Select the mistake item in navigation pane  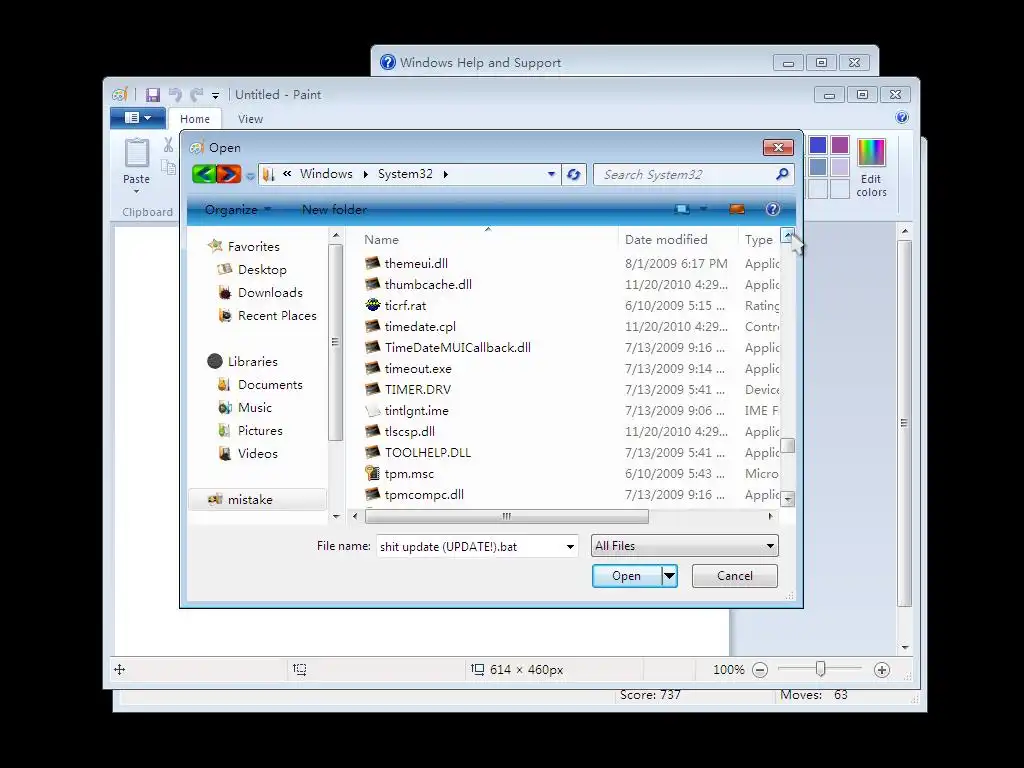point(257,500)
